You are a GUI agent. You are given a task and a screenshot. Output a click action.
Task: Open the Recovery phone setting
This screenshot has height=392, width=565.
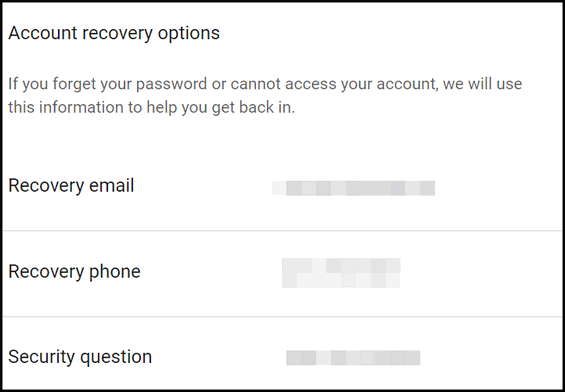click(x=282, y=273)
